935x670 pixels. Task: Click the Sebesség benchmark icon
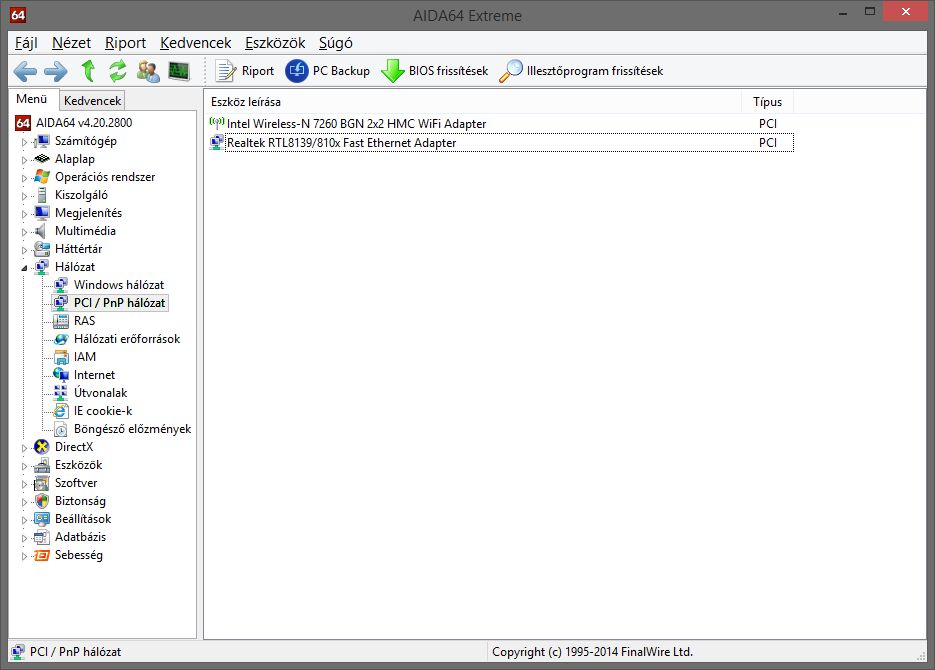point(42,555)
